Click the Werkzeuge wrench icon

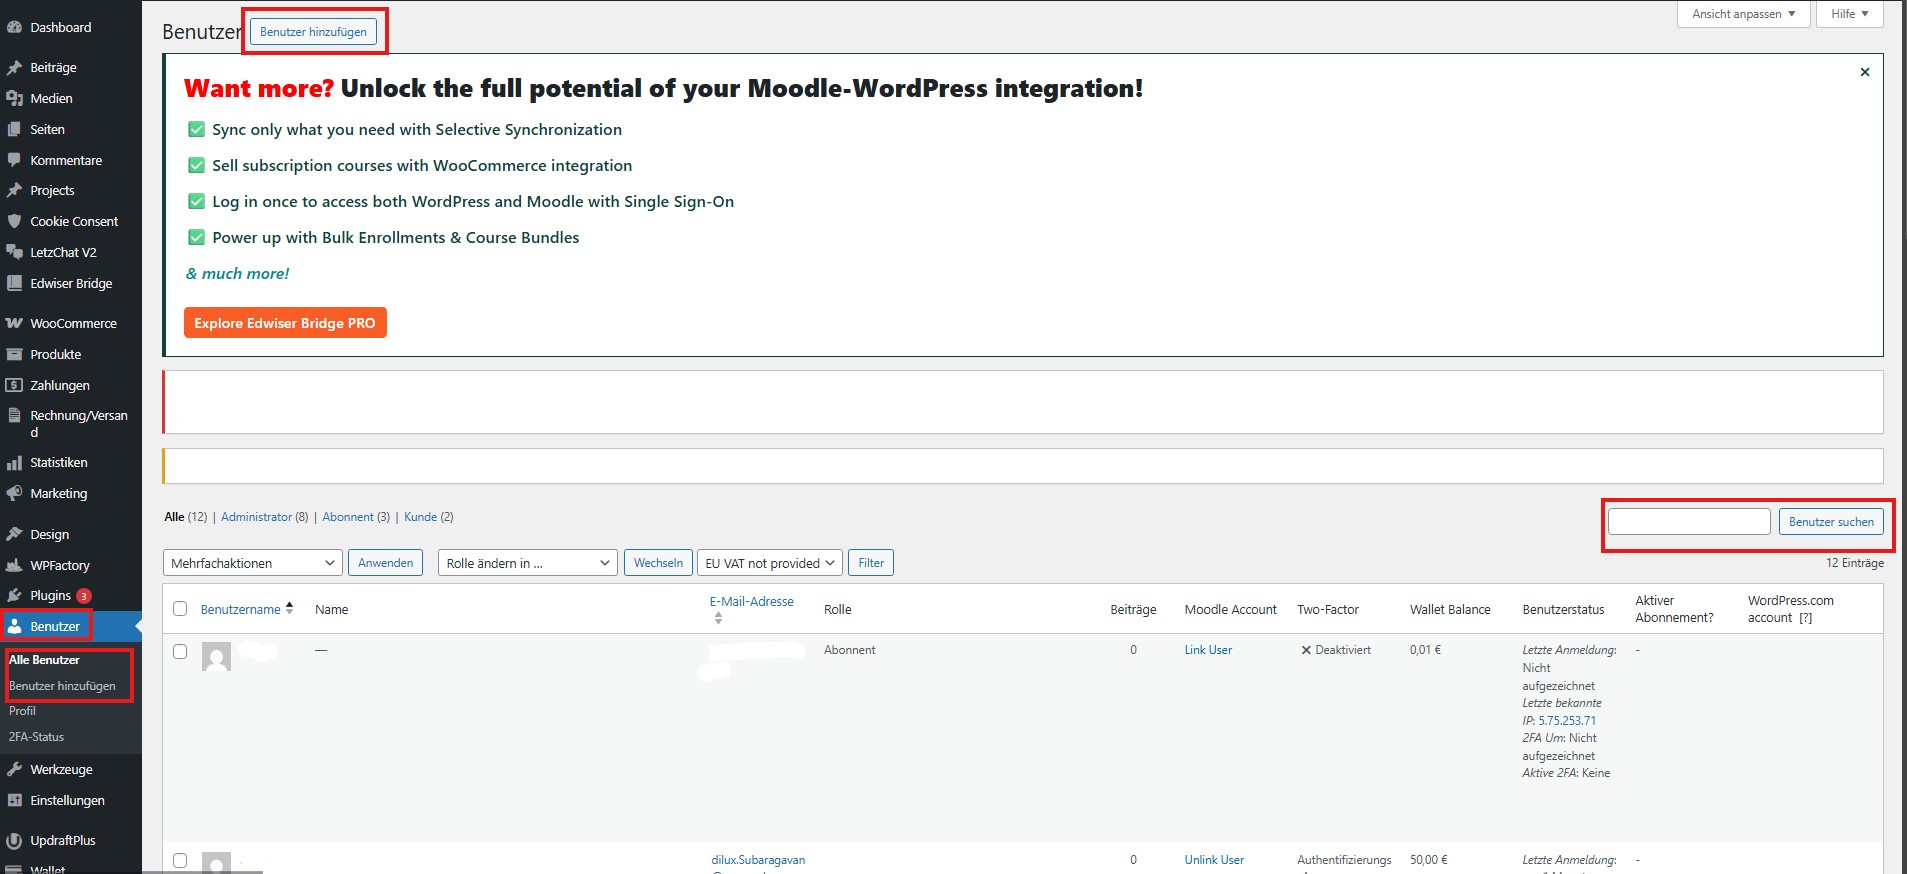14,769
